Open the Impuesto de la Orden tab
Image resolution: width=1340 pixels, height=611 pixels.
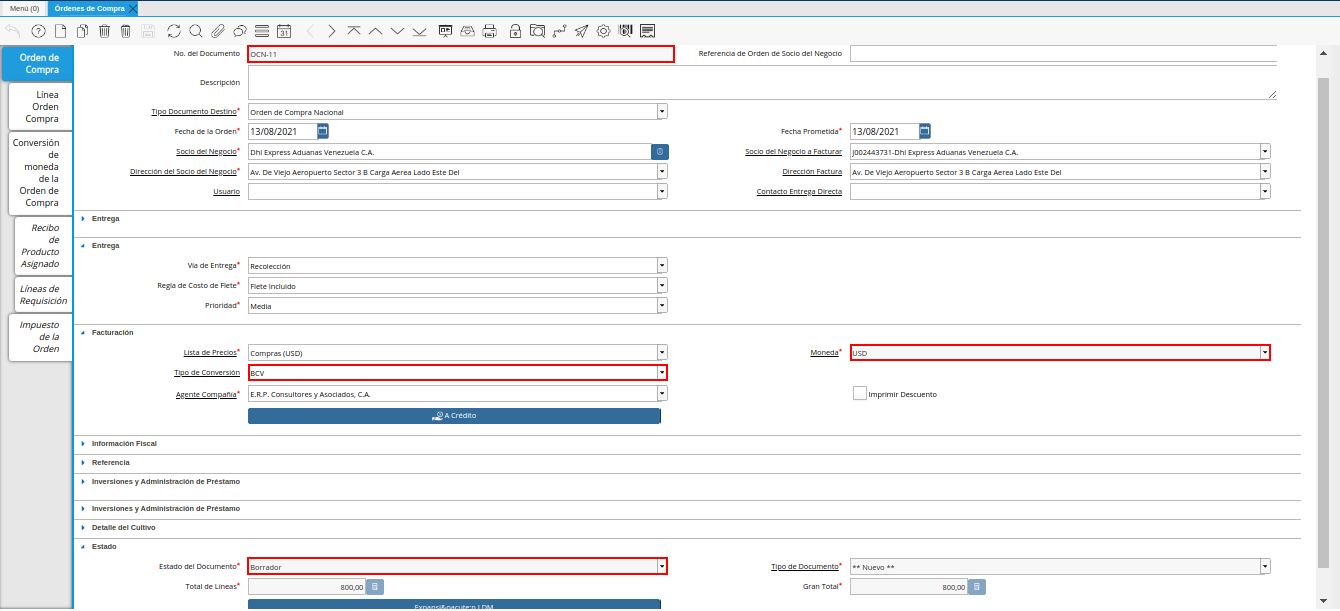click(x=41, y=337)
